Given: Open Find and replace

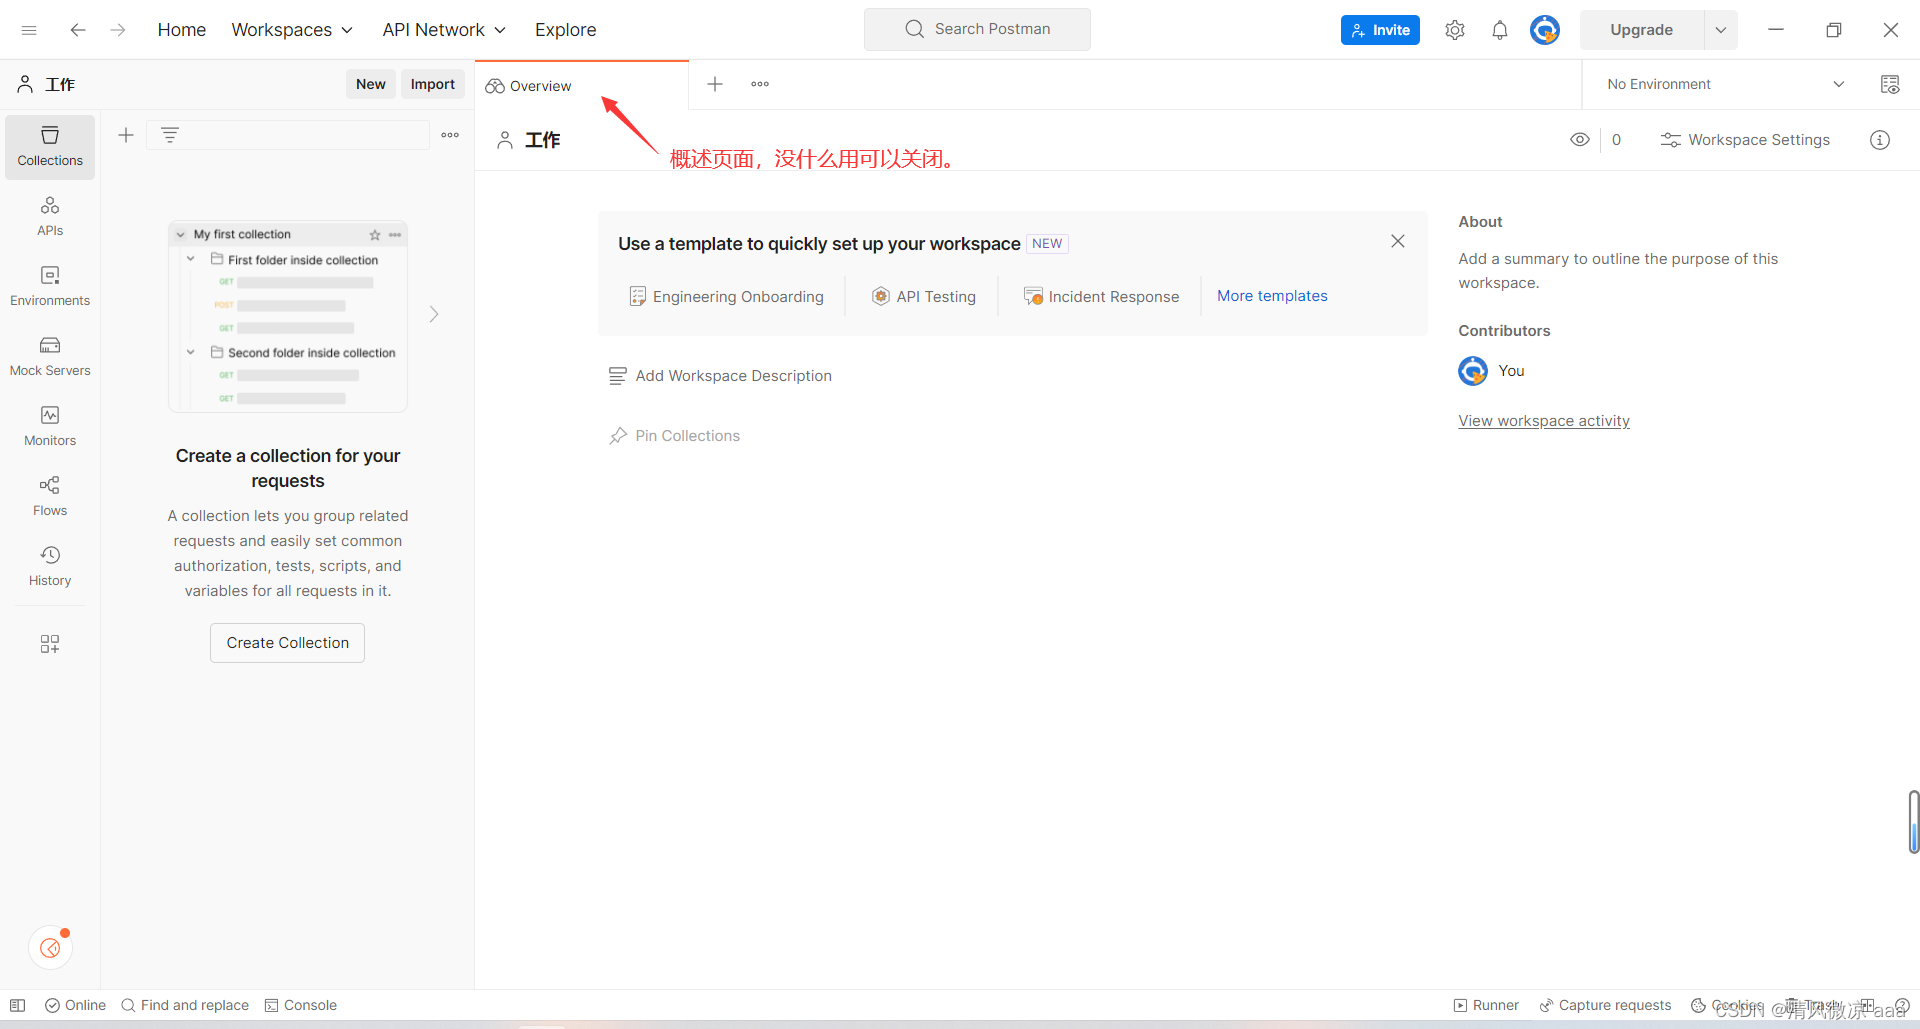Looking at the screenshot, I should click(185, 1005).
